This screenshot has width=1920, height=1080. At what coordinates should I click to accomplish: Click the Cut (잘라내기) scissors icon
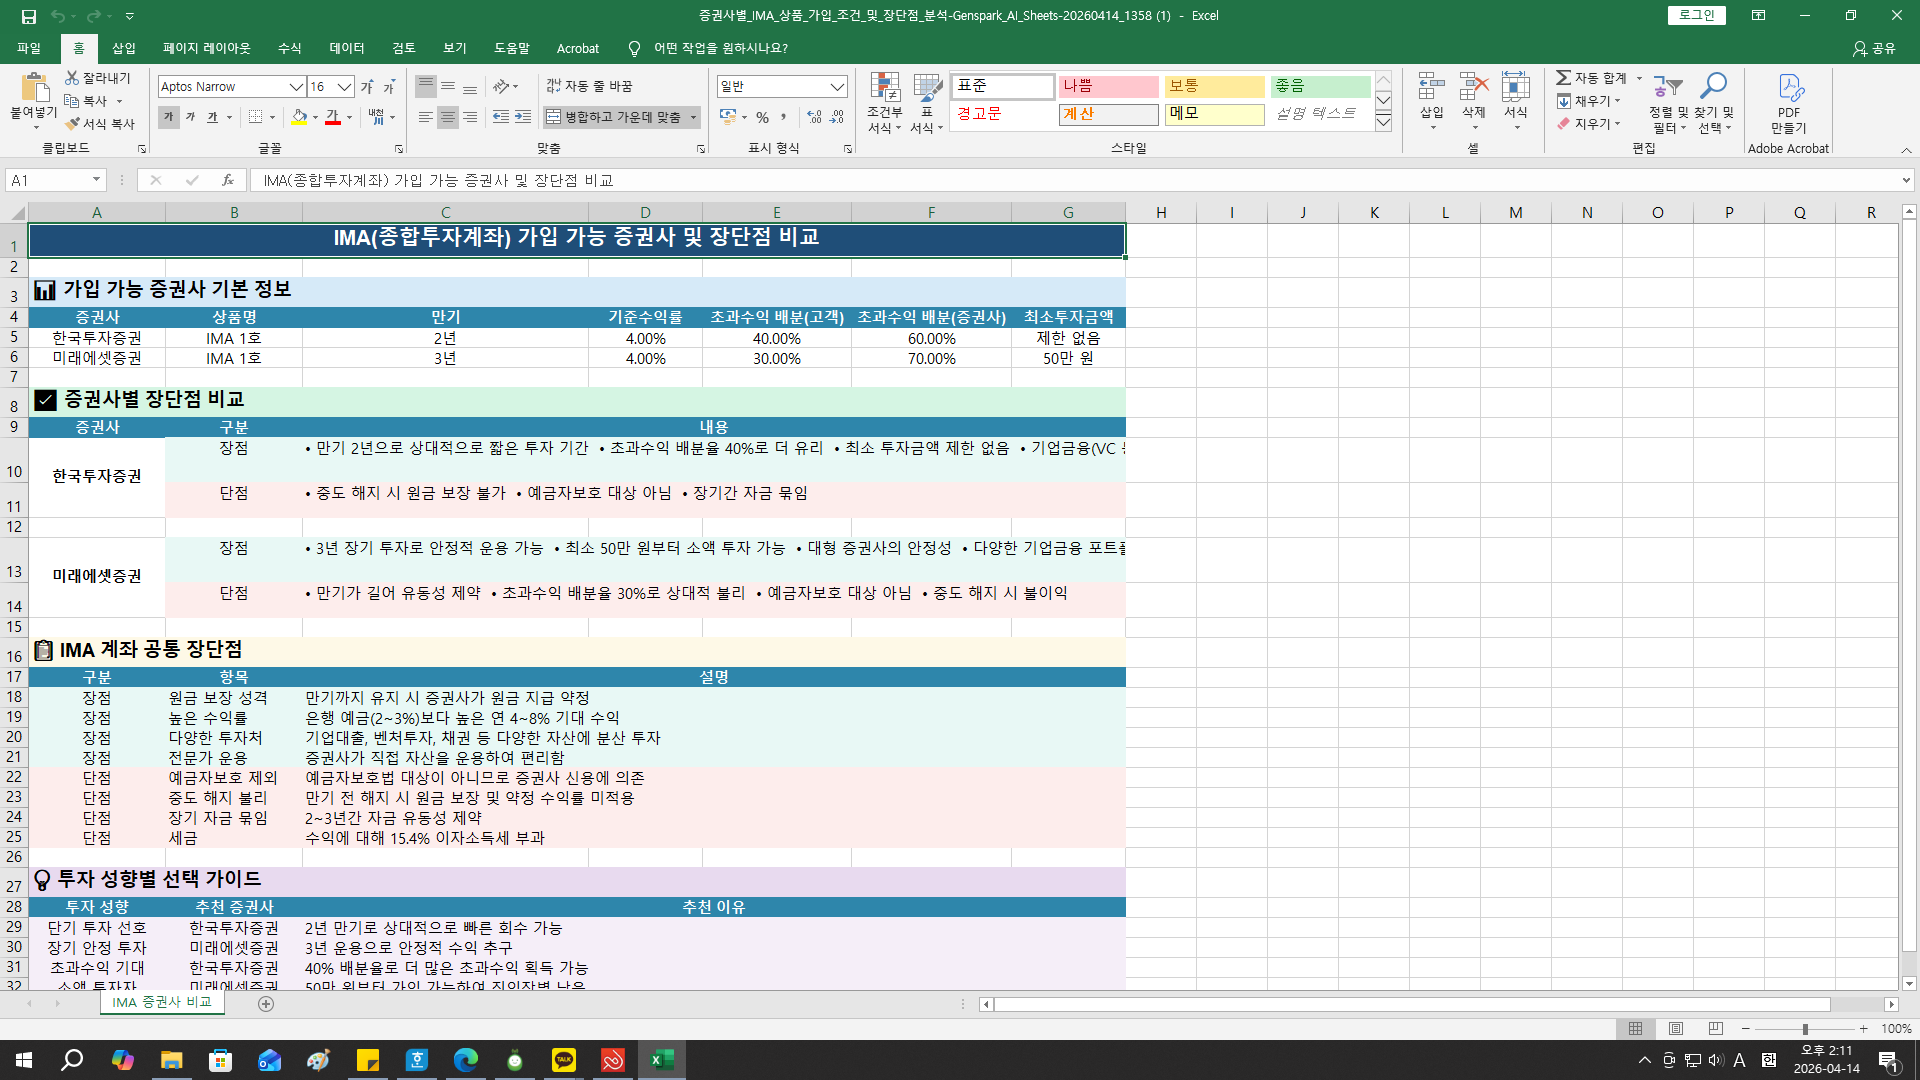tap(72, 78)
